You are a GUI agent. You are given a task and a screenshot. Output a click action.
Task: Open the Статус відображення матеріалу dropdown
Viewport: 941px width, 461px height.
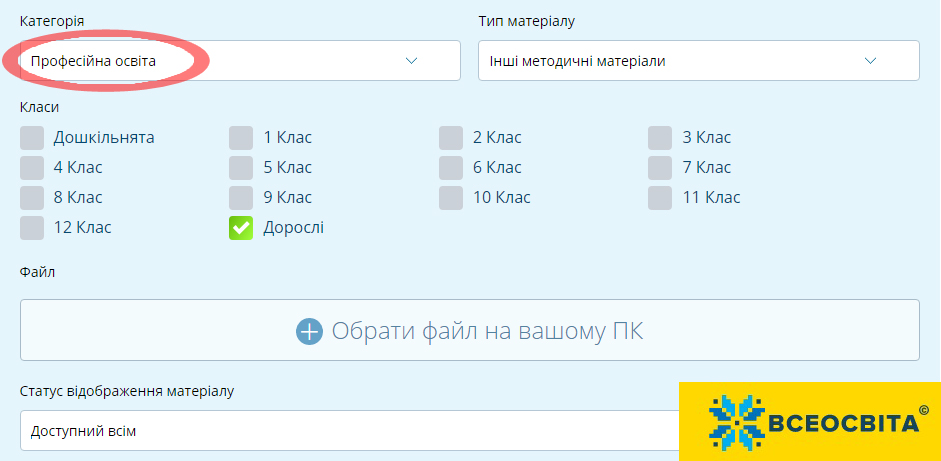coord(350,431)
